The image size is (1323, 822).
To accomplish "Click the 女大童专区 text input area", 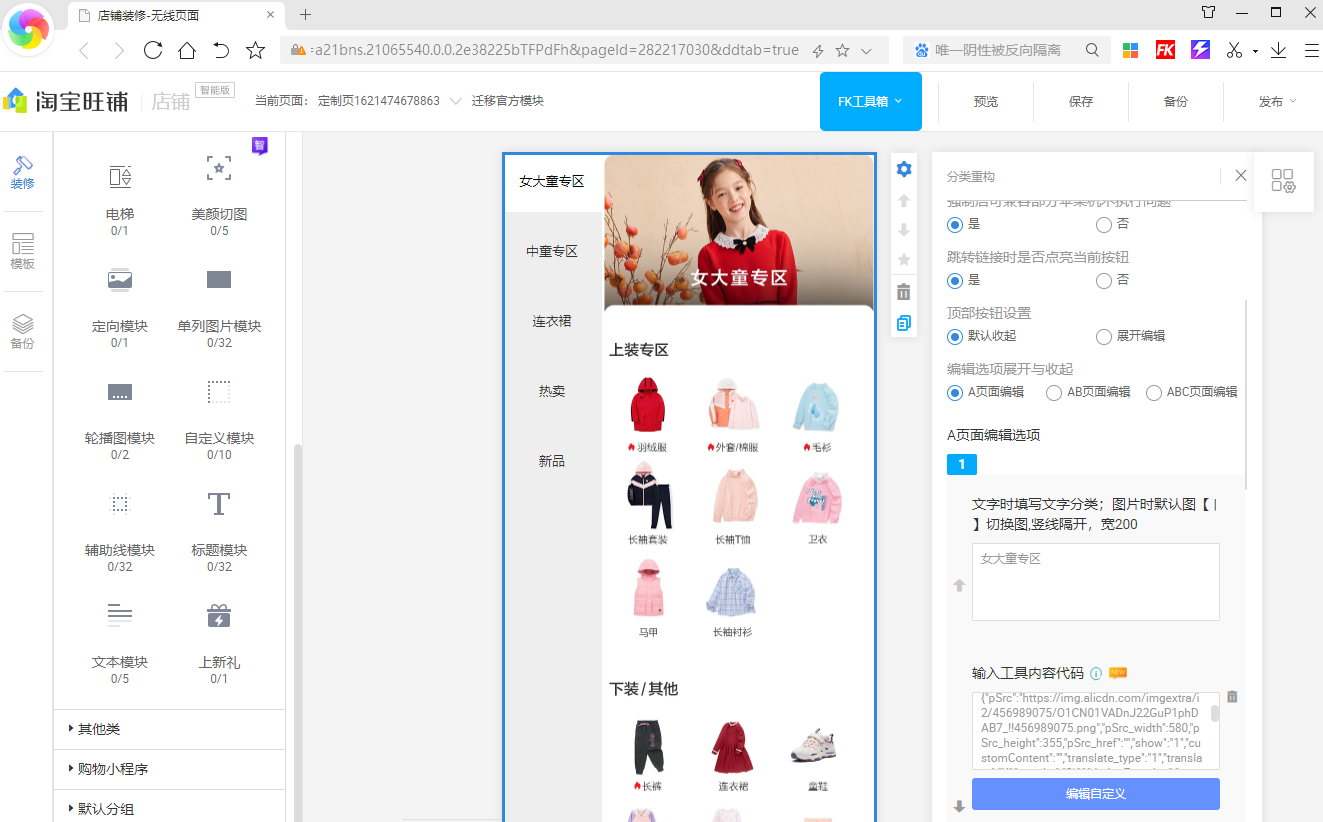I will (x=1095, y=582).
